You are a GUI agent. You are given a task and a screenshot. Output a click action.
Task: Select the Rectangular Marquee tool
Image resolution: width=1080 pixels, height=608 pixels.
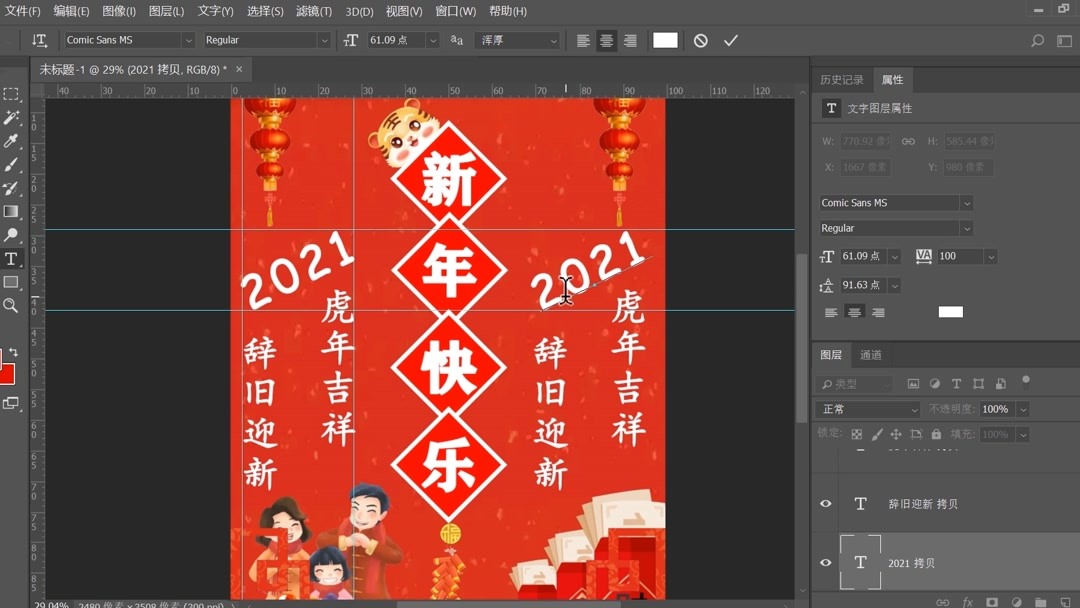(x=12, y=93)
